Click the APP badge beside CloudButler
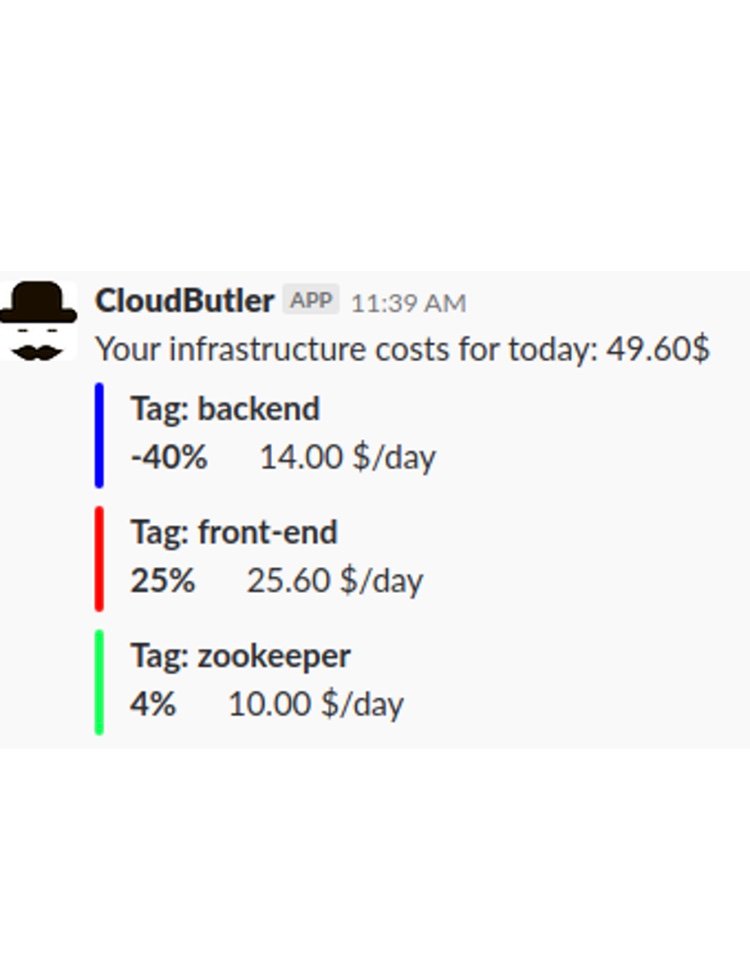Viewport: 750px width, 969px height. pyautogui.click(x=311, y=300)
